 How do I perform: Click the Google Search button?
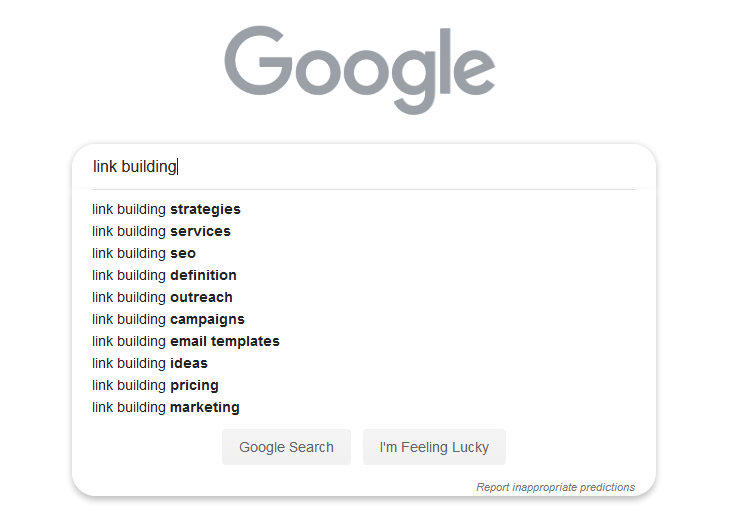click(x=286, y=447)
